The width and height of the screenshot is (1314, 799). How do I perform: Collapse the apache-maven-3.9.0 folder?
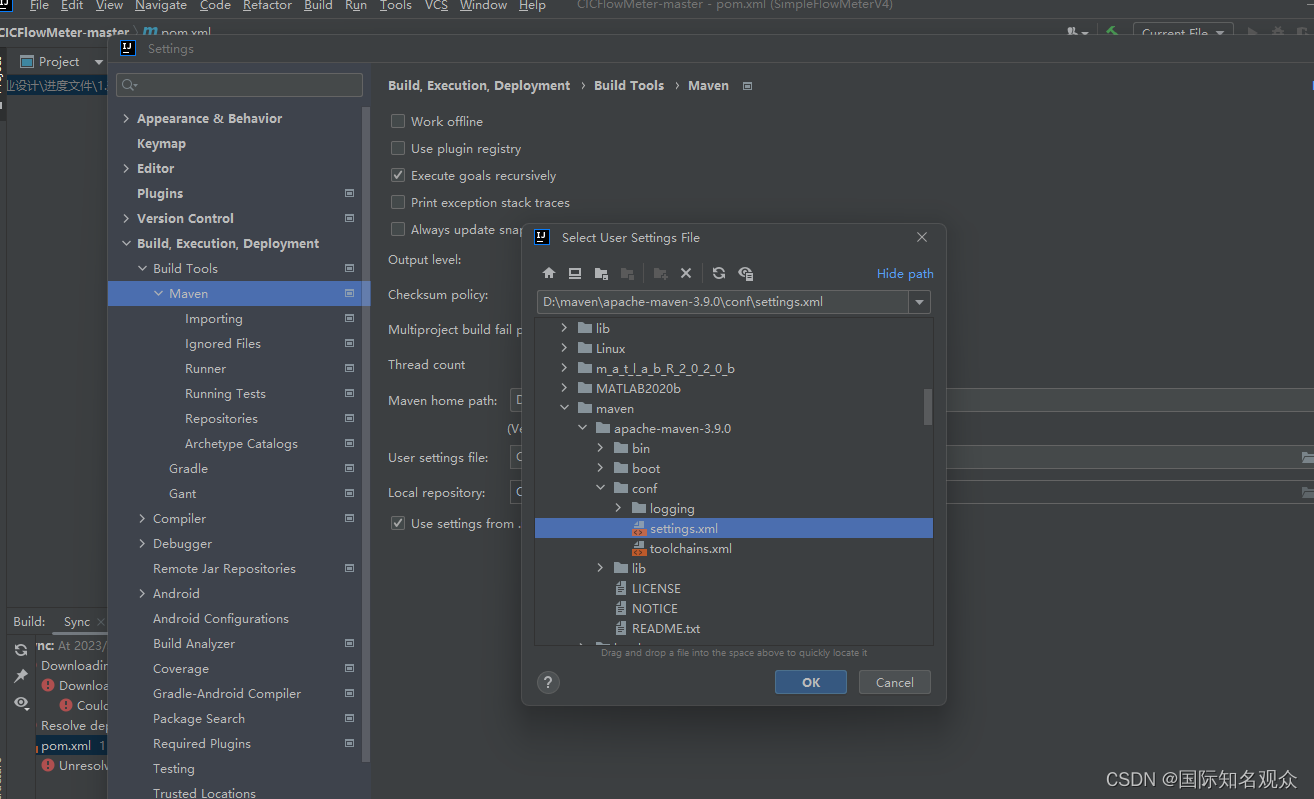point(582,428)
